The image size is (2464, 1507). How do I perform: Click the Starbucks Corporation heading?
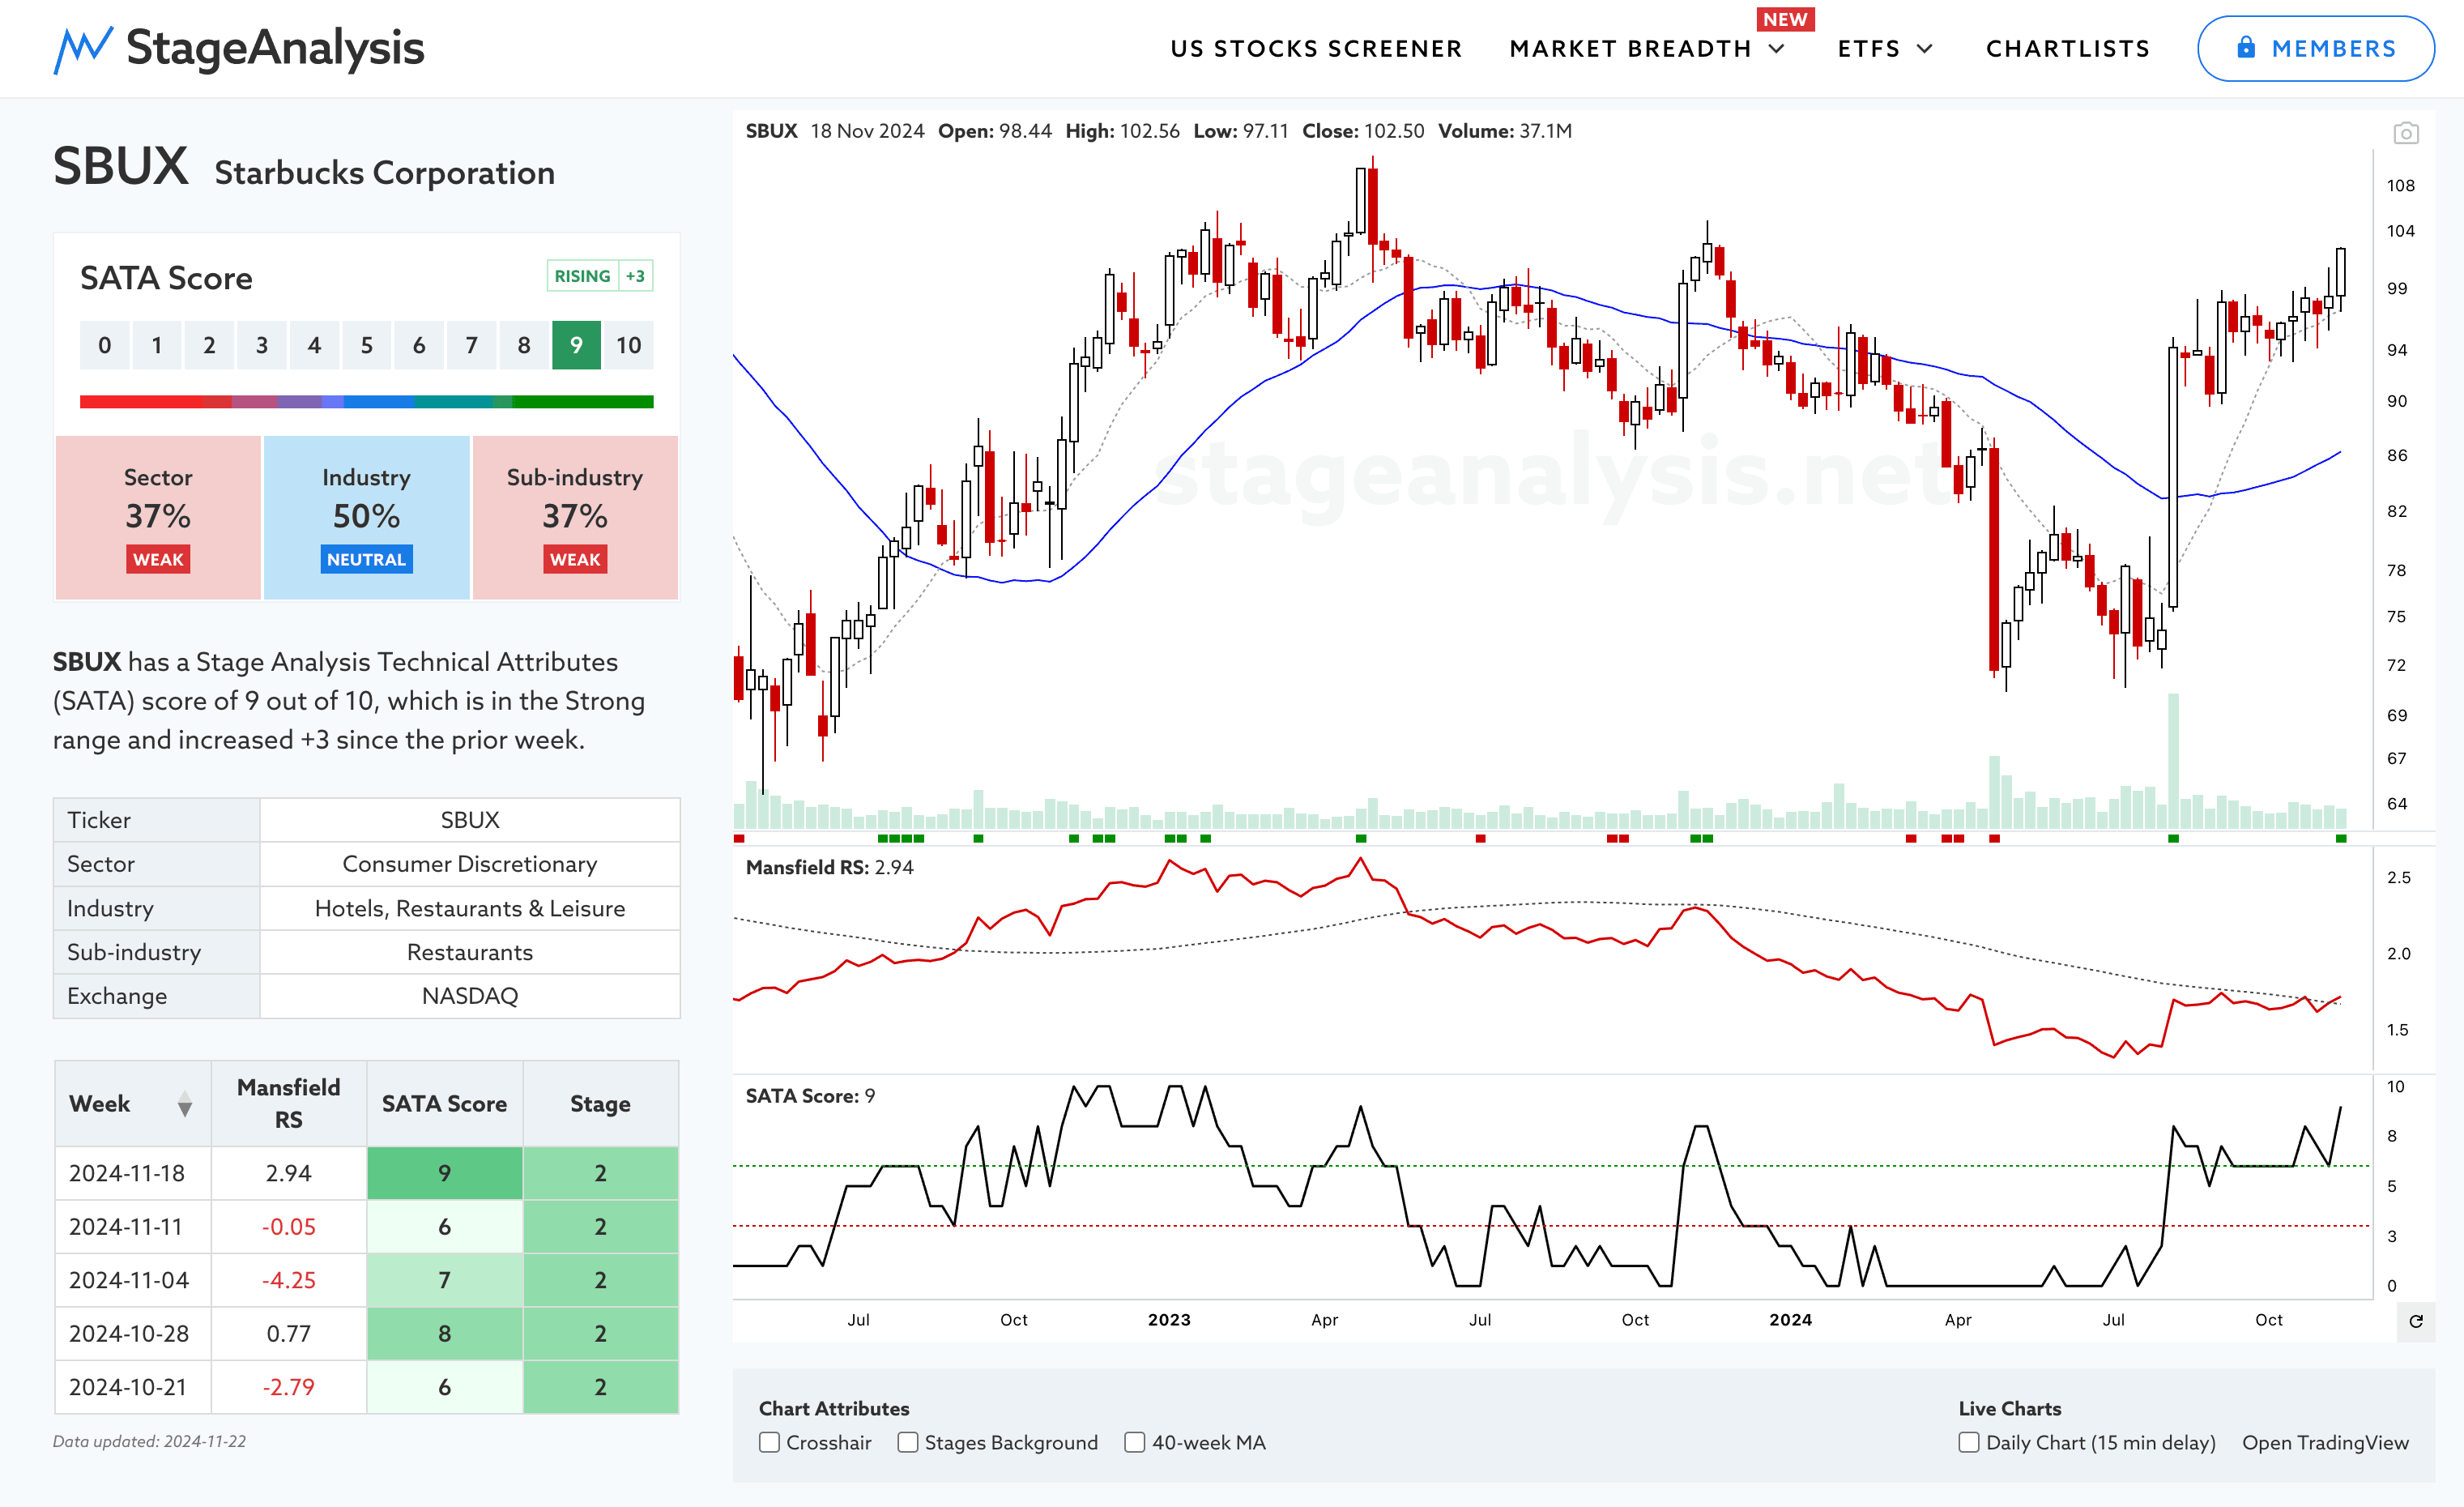coord(384,173)
